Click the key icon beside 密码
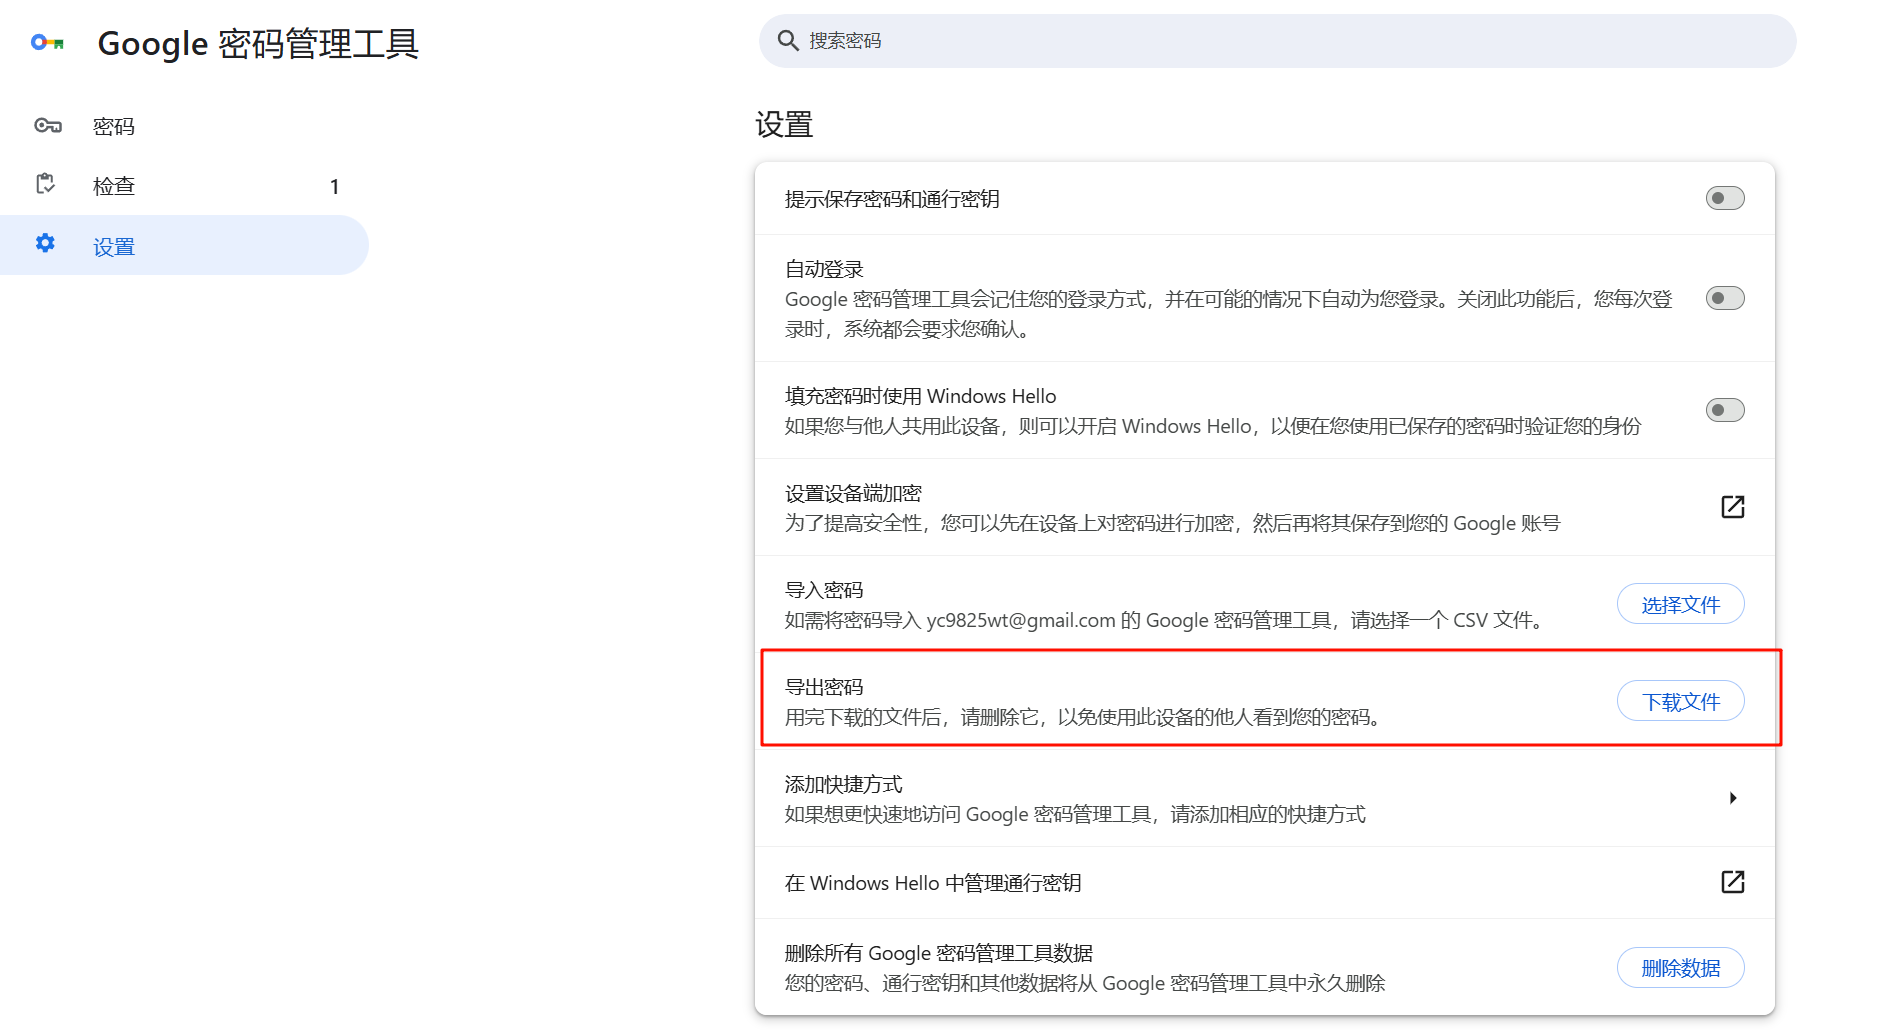The image size is (1895, 1030). pyautogui.click(x=48, y=126)
